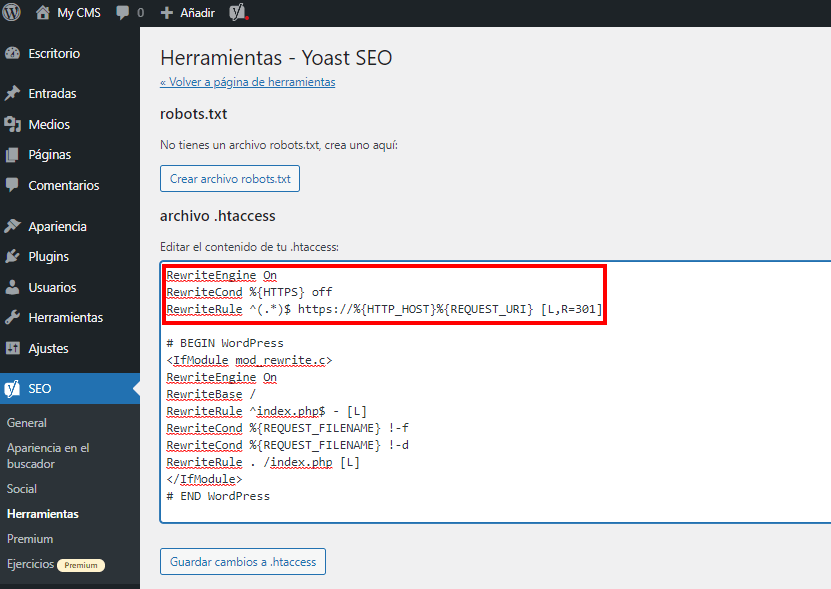Click the Entradas pushpin icon
831x589 pixels.
tap(13, 93)
